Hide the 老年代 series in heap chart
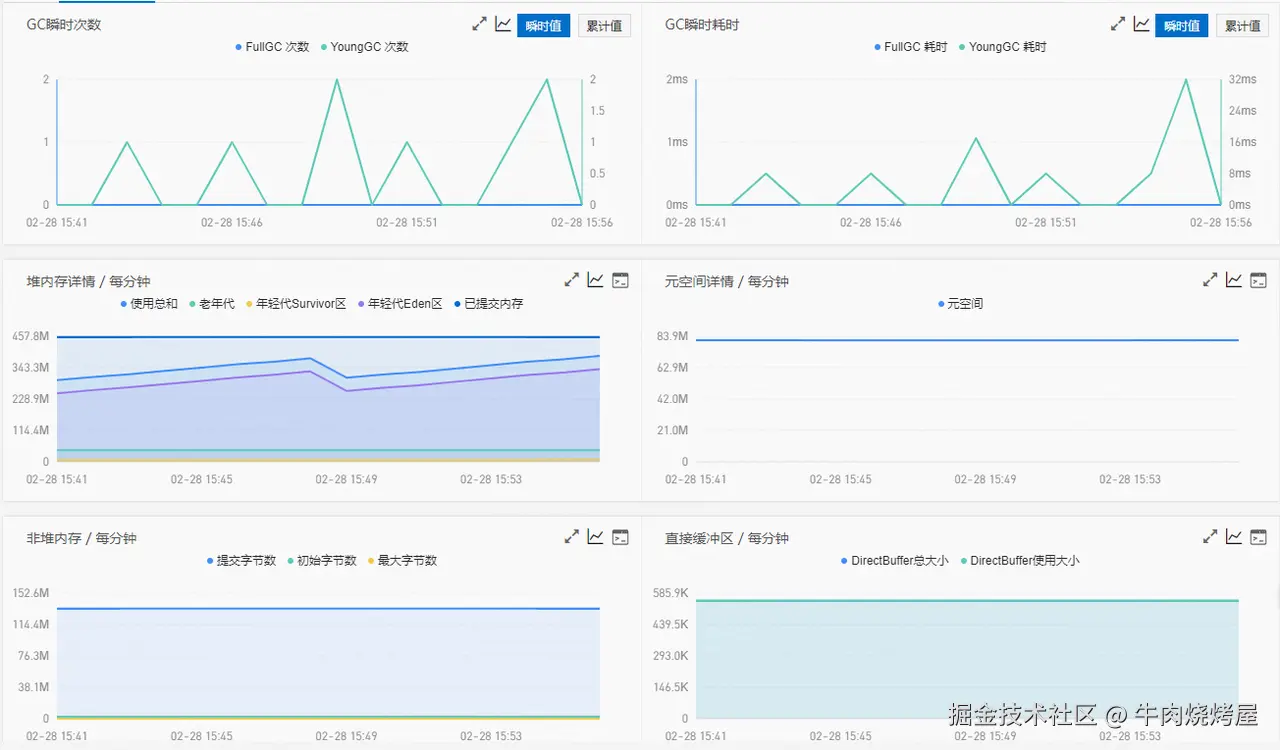Image resolution: width=1280 pixels, height=750 pixels. tap(211, 303)
